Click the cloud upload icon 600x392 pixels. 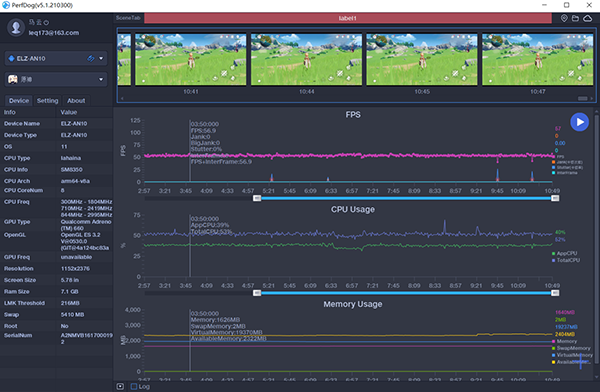(x=587, y=18)
